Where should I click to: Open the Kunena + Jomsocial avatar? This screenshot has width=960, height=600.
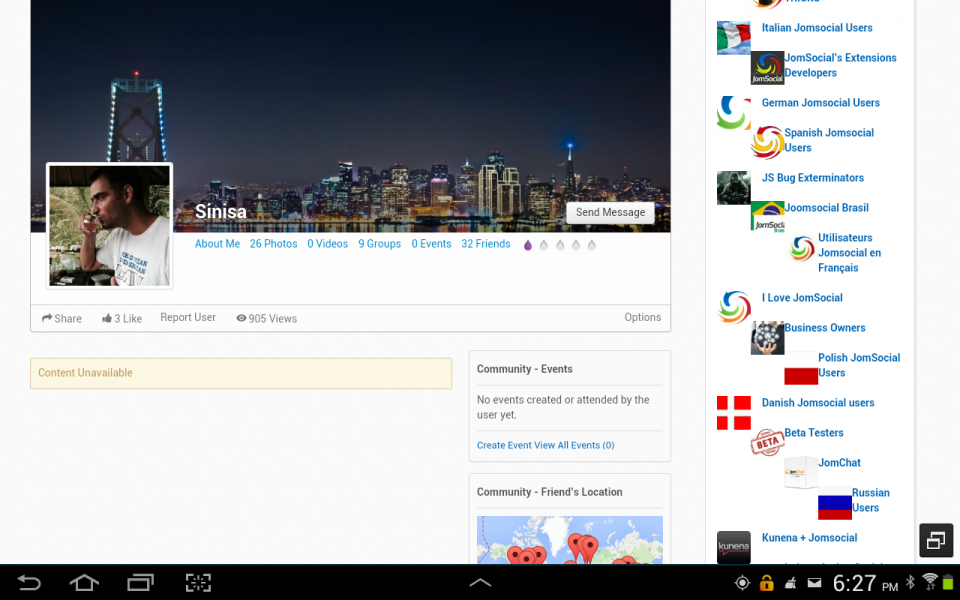tap(733, 547)
